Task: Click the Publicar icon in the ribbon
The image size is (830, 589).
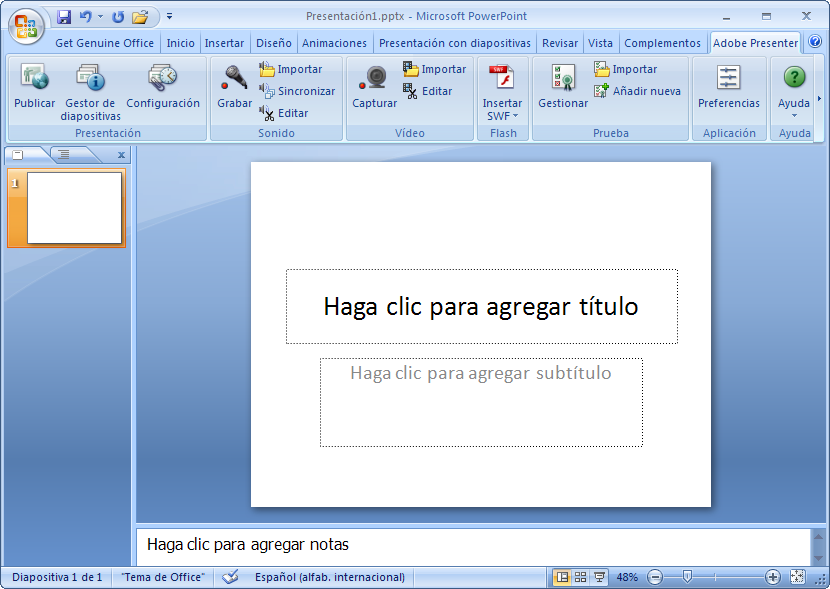Action: tap(35, 78)
